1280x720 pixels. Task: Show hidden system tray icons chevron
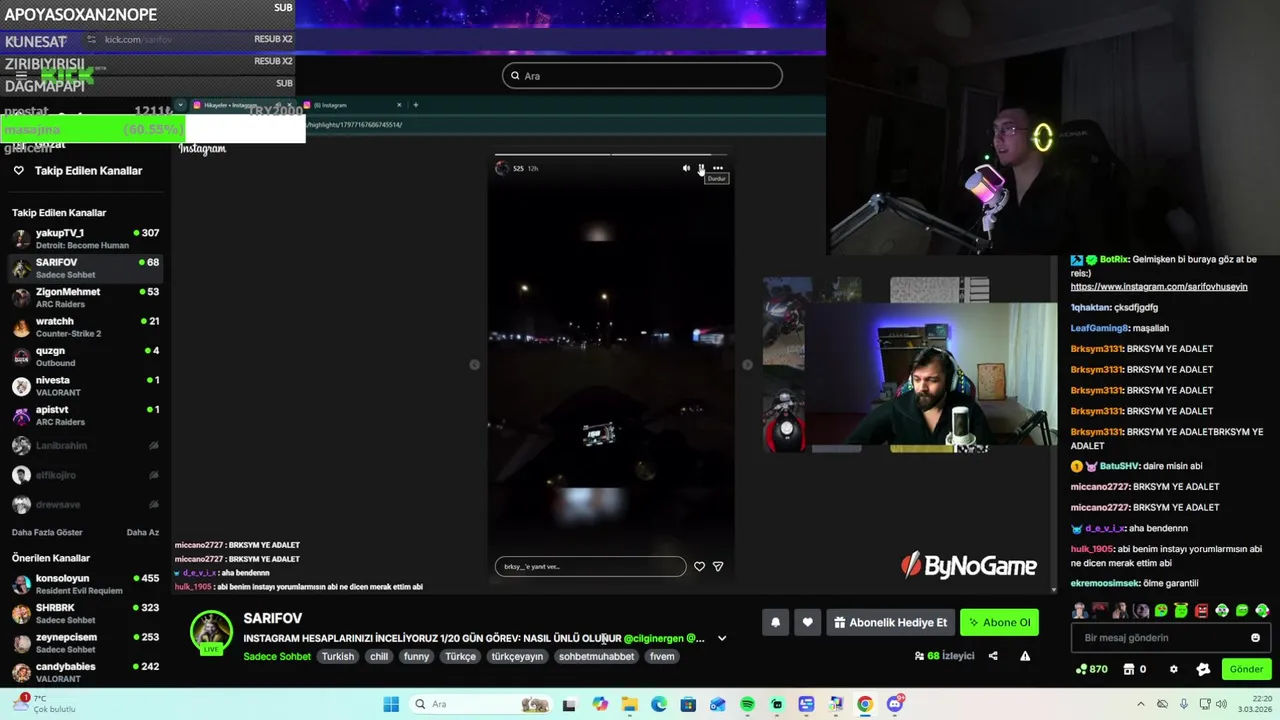(1141, 704)
